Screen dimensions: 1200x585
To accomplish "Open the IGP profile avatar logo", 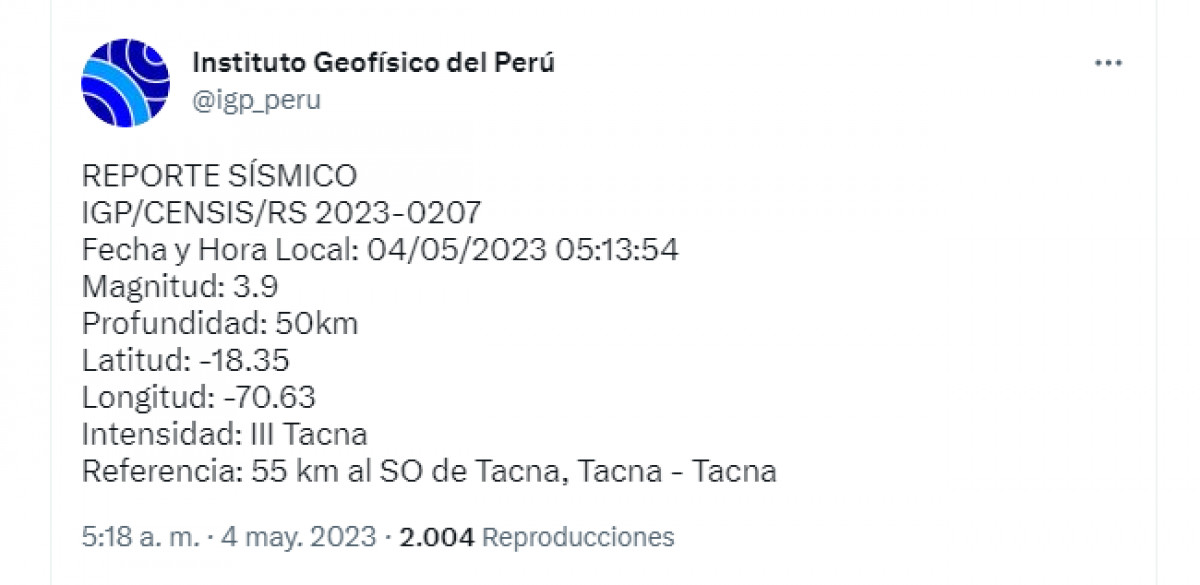I will pyautogui.click(x=125, y=83).
